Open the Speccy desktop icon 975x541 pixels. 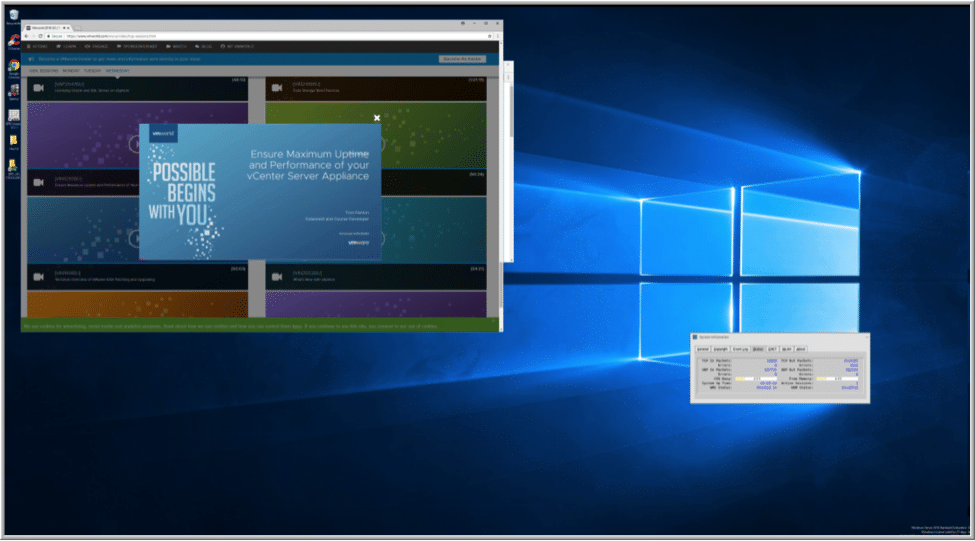point(14,93)
